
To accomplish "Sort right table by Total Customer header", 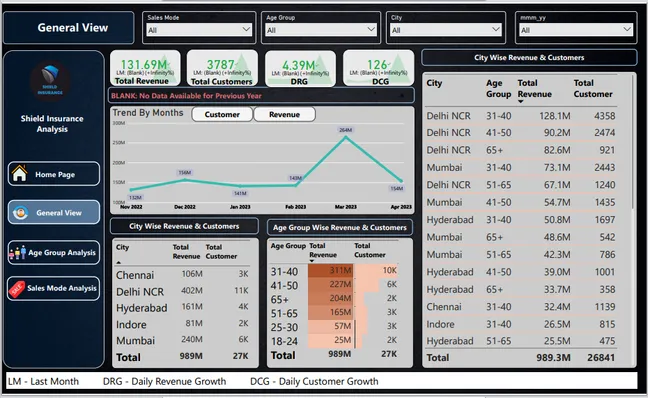I will point(593,89).
